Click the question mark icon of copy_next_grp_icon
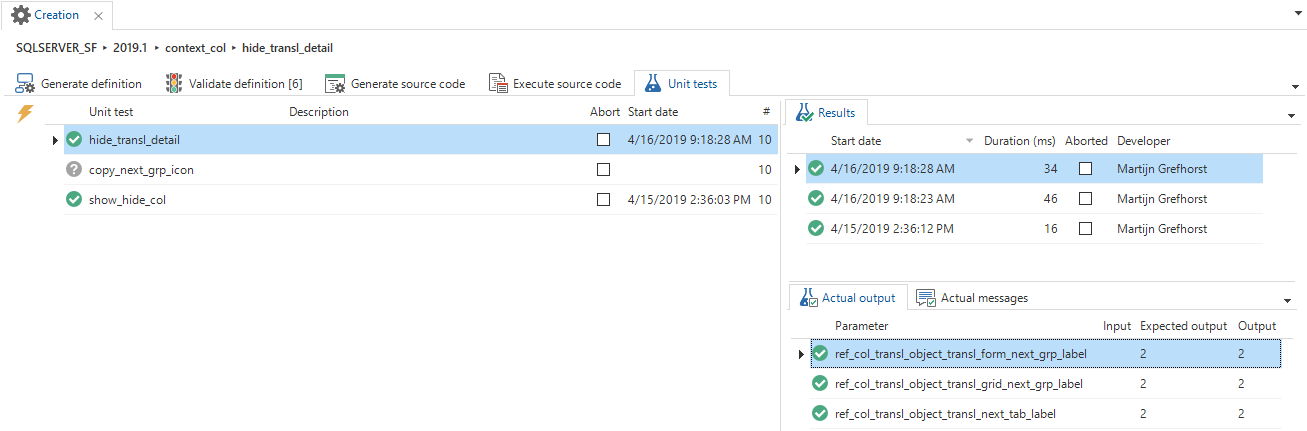This screenshot has height=431, width=1307. coord(73,170)
